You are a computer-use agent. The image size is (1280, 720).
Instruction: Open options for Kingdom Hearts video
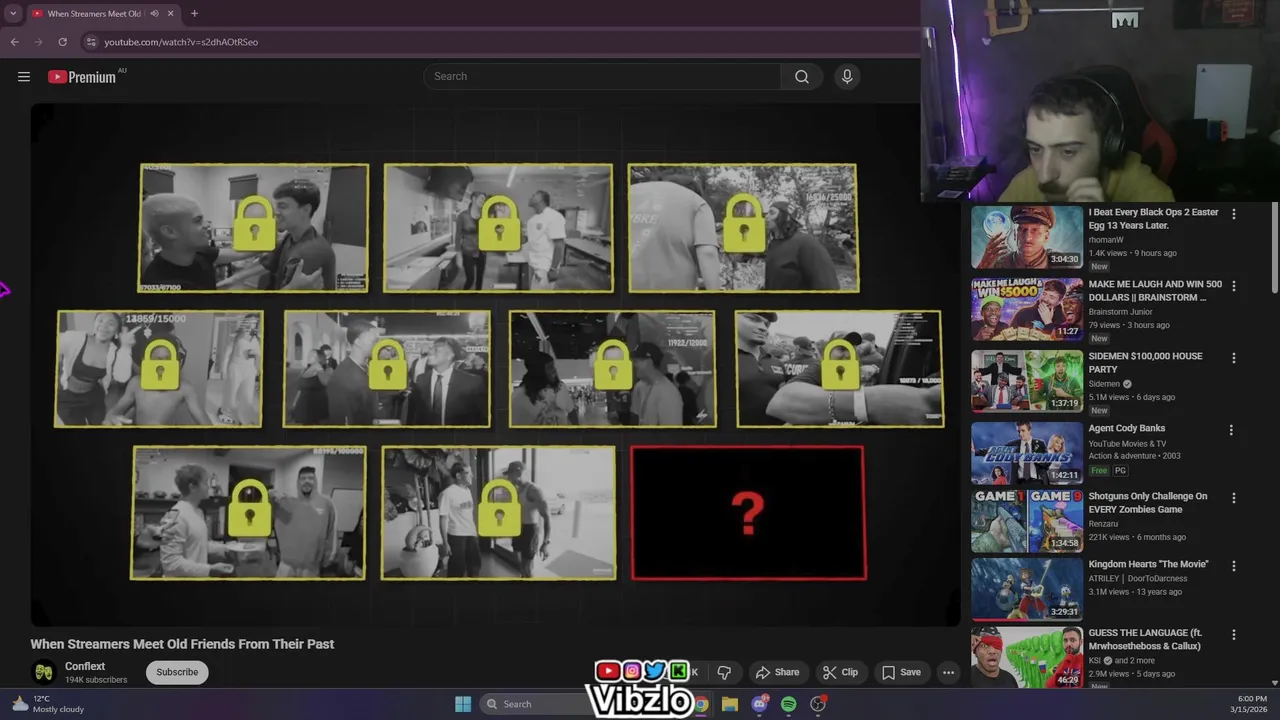(x=1233, y=566)
